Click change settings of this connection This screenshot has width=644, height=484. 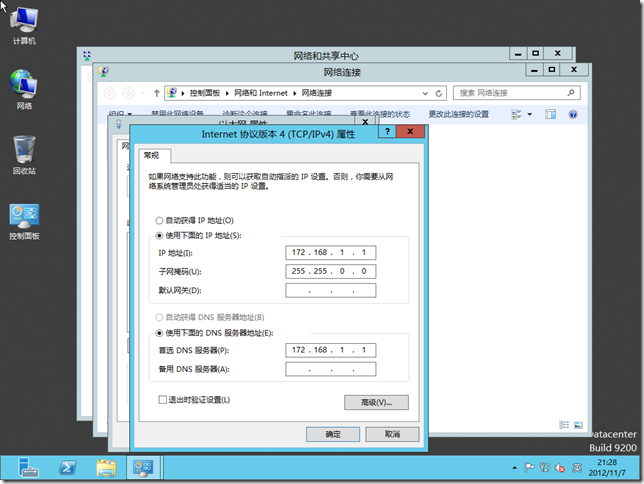tap(459, 114)
